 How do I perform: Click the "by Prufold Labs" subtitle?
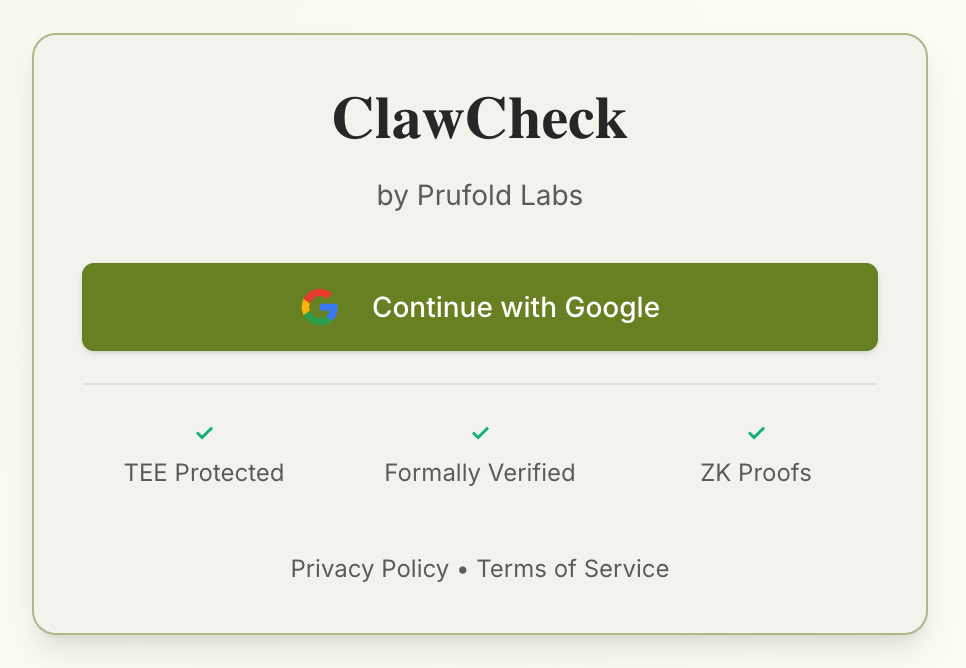[x=480, y=195]
